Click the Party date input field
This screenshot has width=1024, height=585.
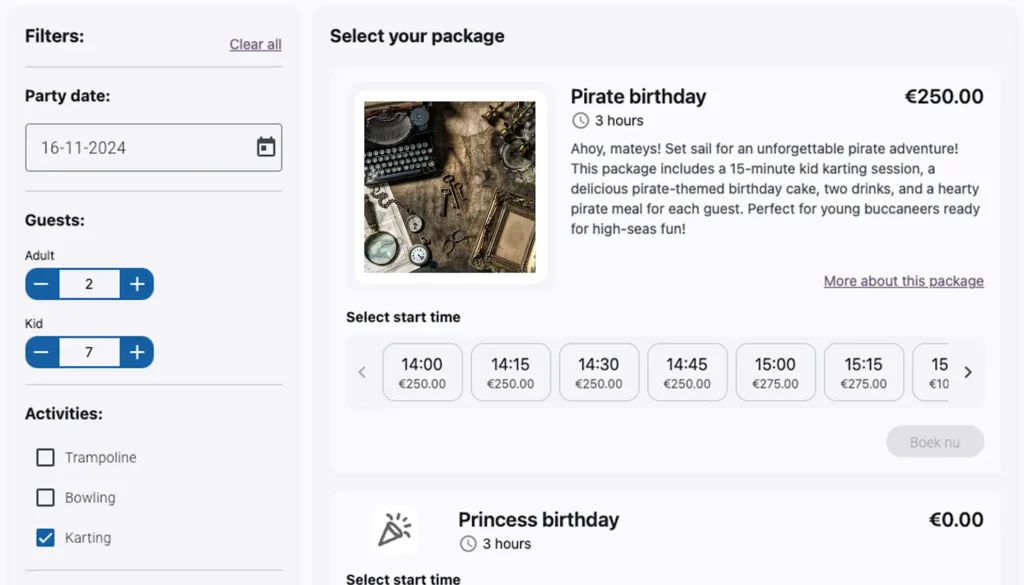click(140, 148)
